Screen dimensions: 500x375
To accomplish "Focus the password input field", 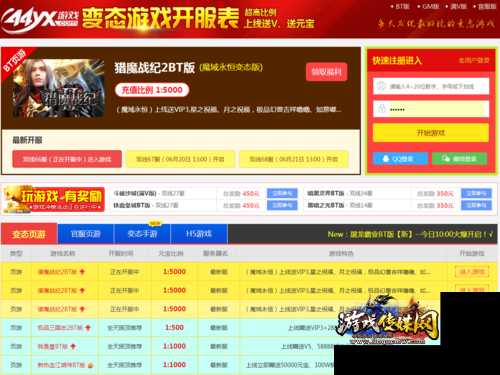I will coord(431,109).
